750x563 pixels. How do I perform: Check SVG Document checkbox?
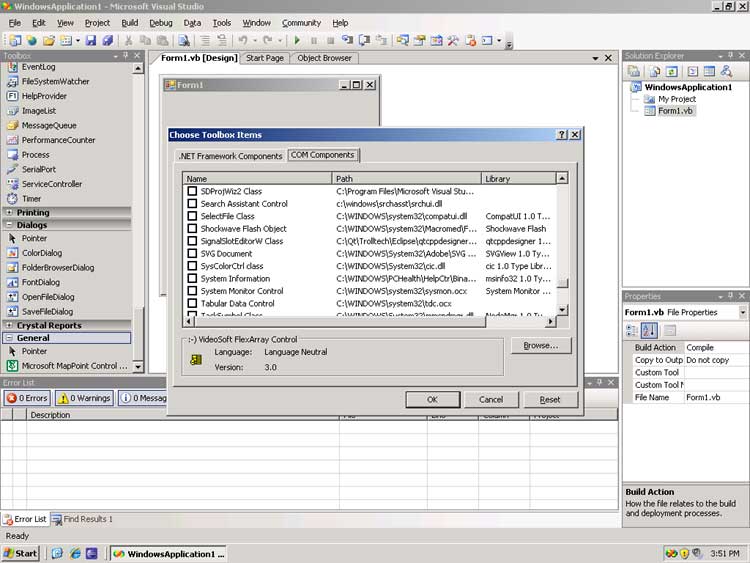point(192,253)
